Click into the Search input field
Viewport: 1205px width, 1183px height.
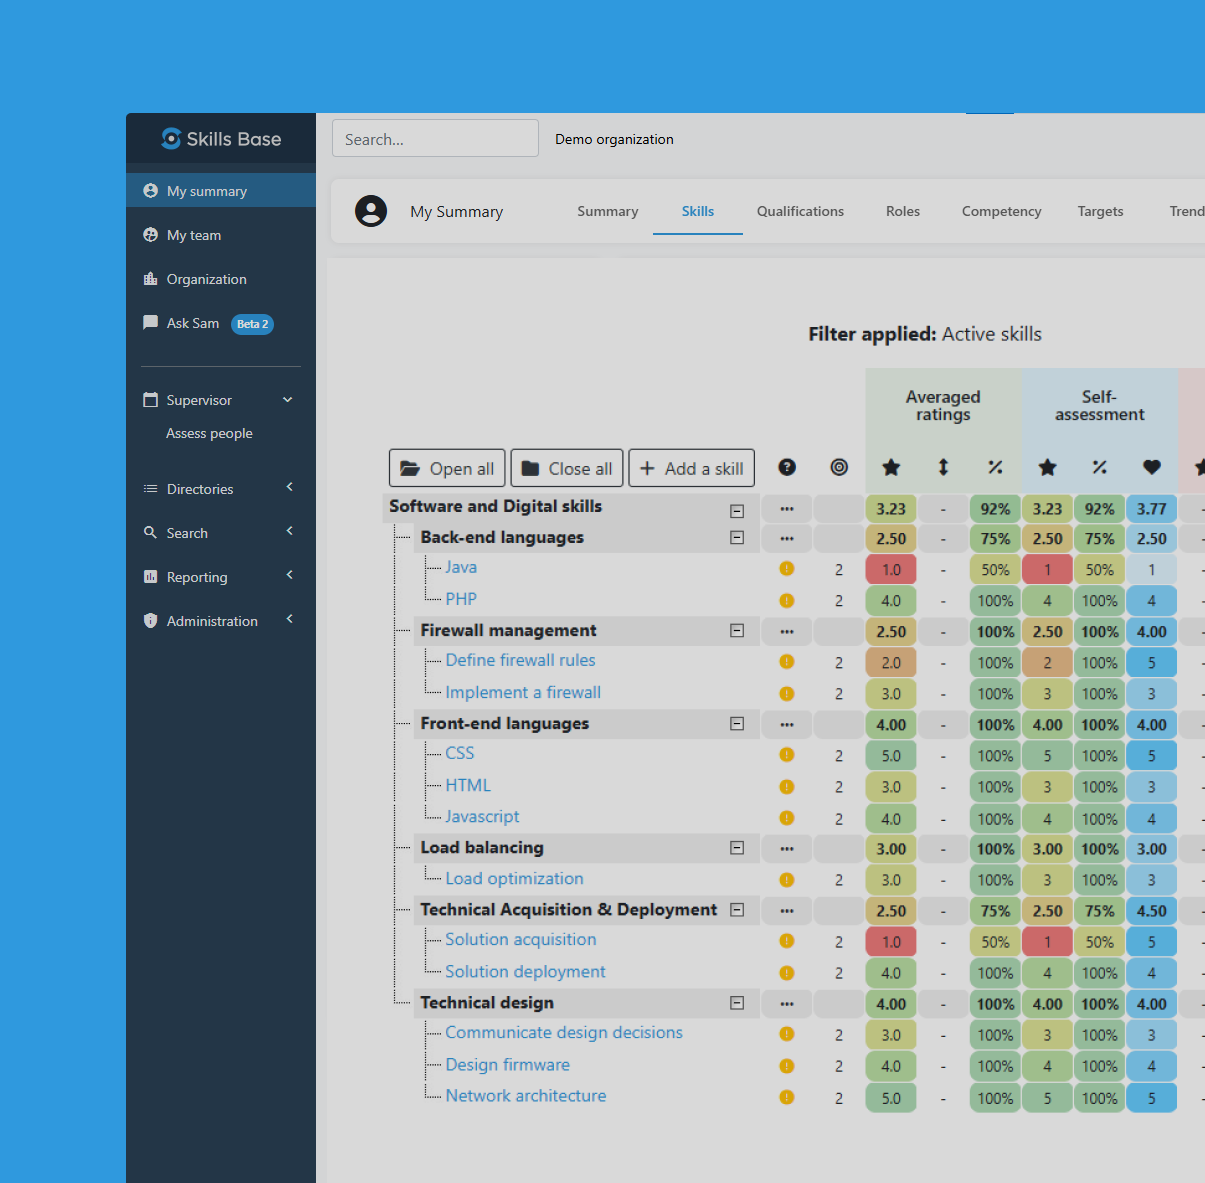pos(435,139)
